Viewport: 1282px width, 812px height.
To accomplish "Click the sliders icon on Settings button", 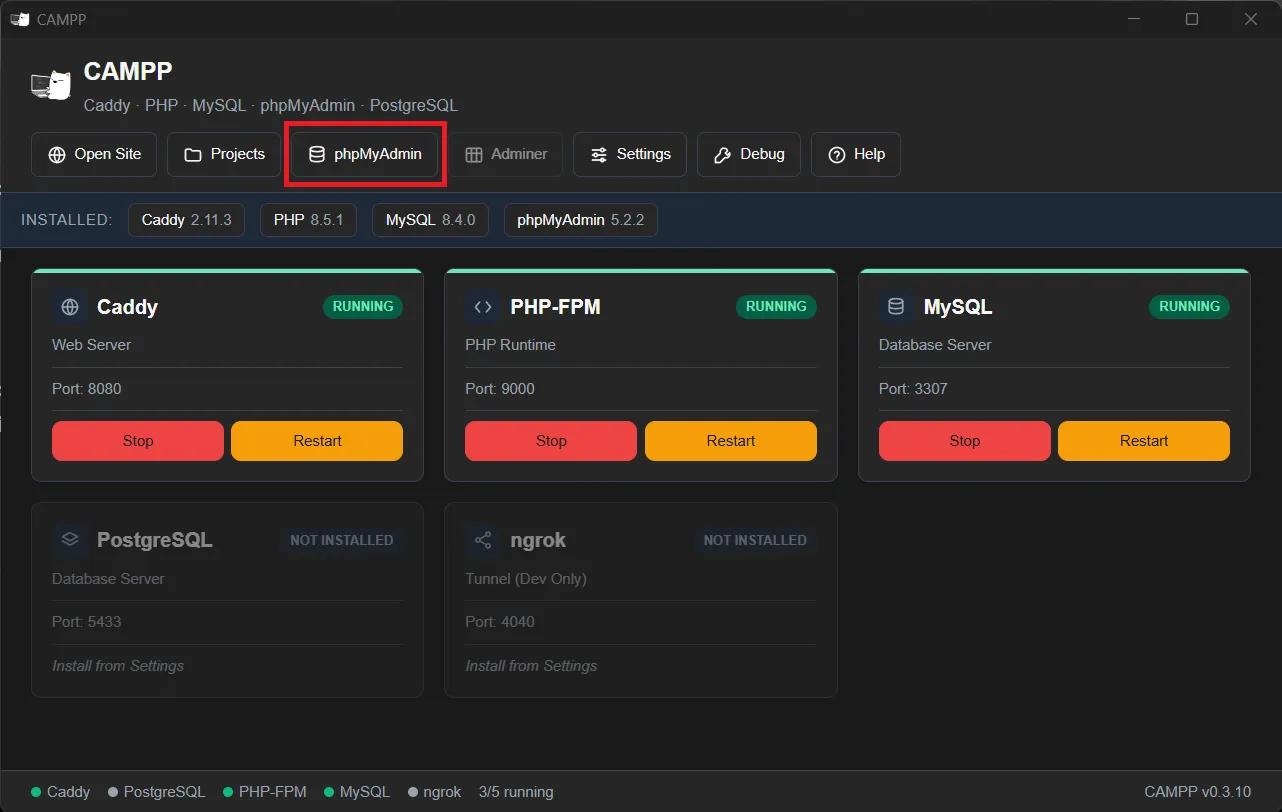I will (598, 155).
